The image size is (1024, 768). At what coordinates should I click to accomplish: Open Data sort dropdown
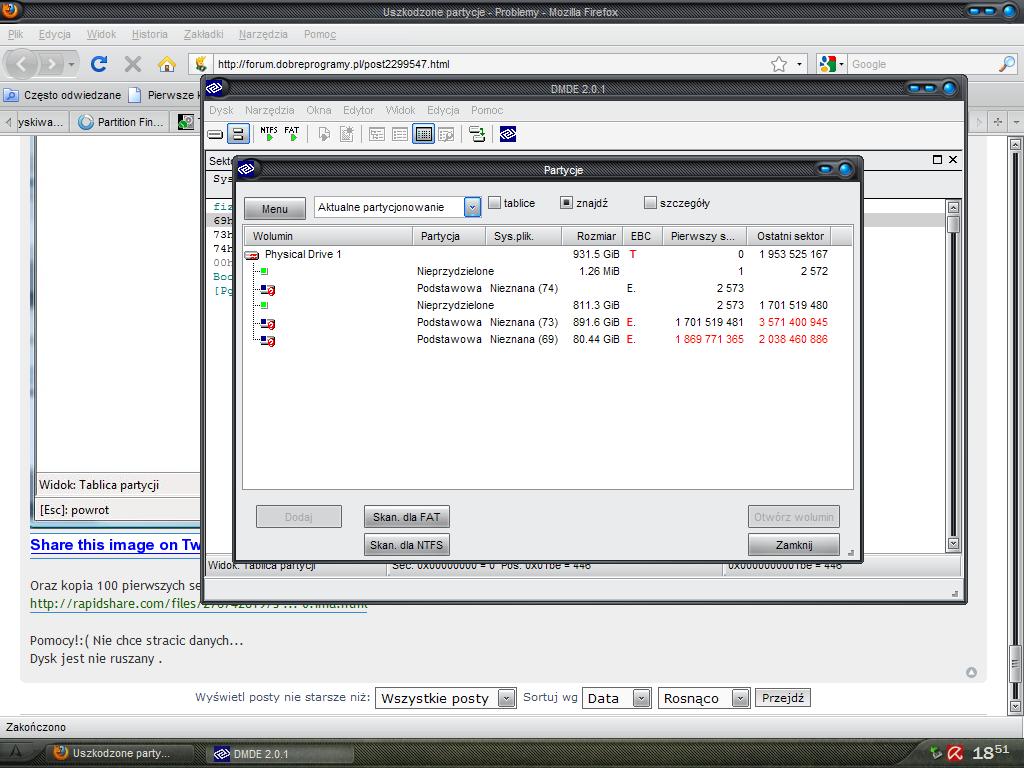point(641,698)
